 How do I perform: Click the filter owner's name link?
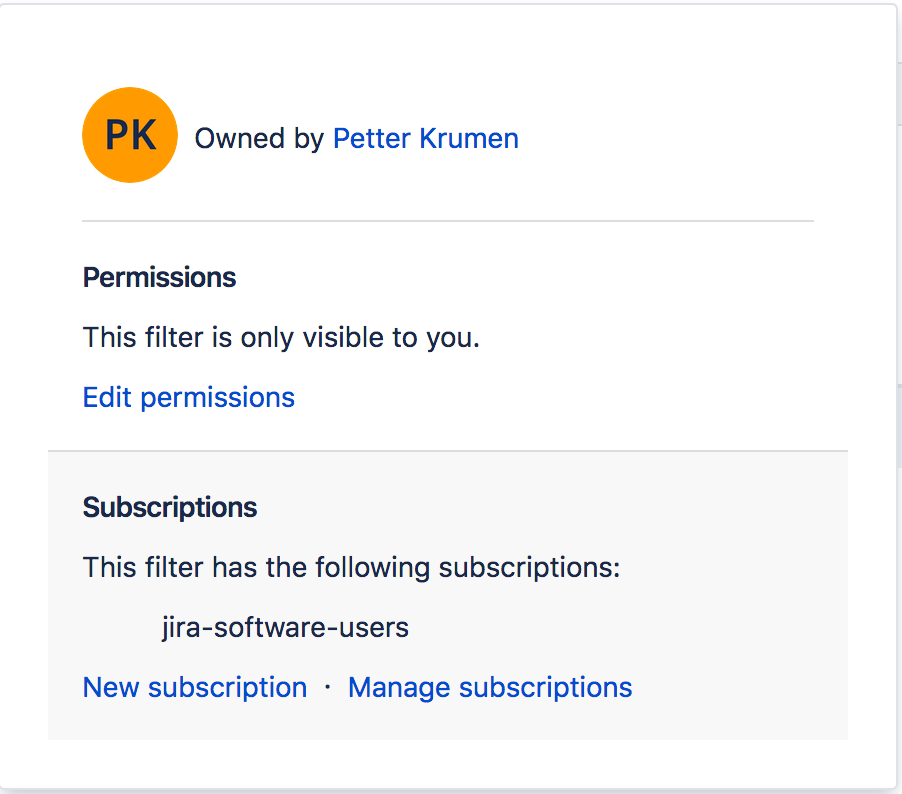425,138
